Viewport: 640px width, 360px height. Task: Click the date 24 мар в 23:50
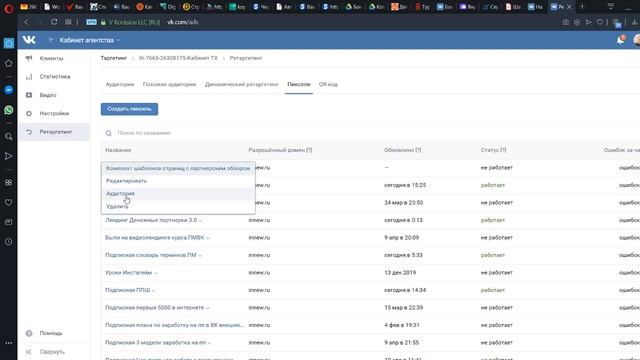coord(403,203)
